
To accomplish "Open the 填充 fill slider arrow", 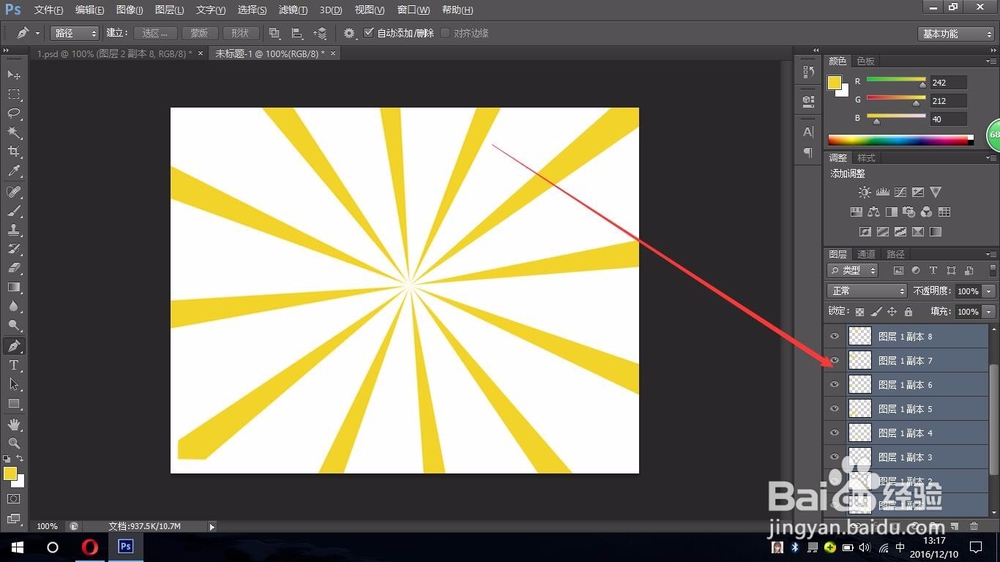I will [989, 312].
